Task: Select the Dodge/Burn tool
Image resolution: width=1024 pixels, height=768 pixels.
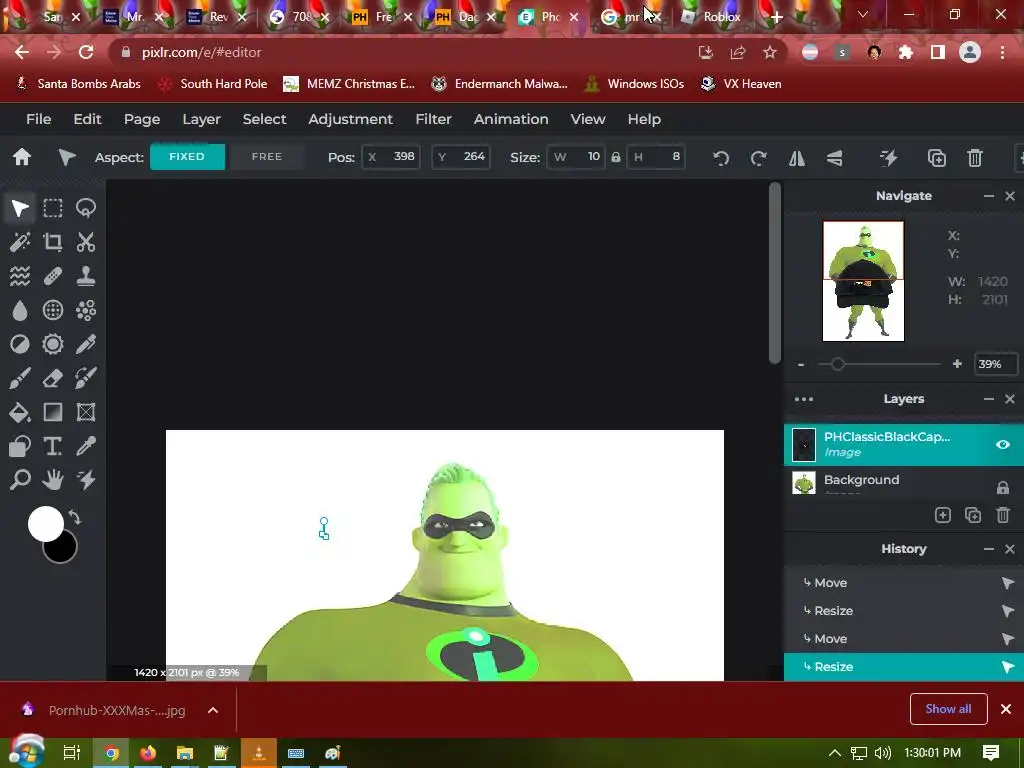Action: (20, 344)
